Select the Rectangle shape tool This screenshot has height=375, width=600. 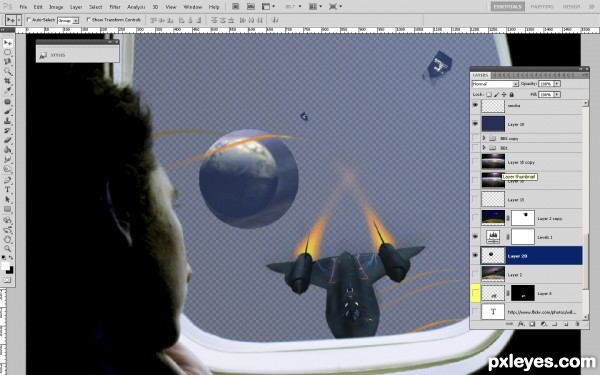coord(7,209)
